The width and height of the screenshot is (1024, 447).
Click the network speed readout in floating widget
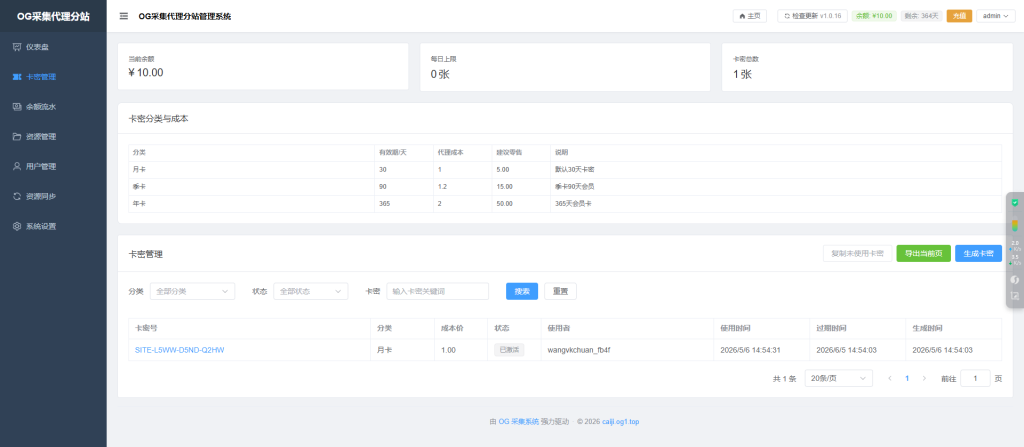pyautogui.click(x=1015, y=253)
